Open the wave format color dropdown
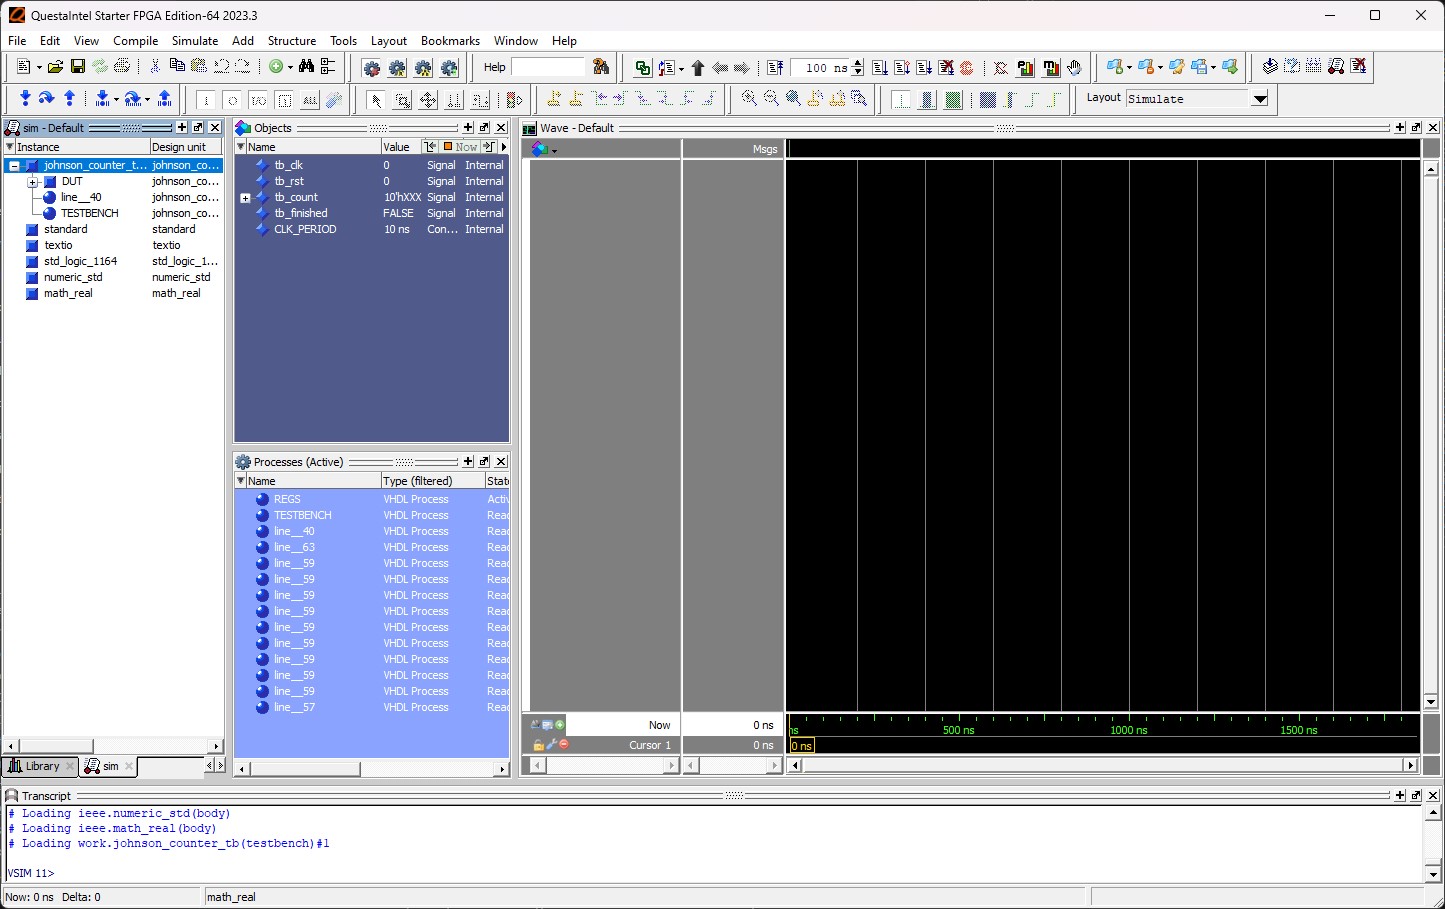1445x909 pixels. pos(554,150)
